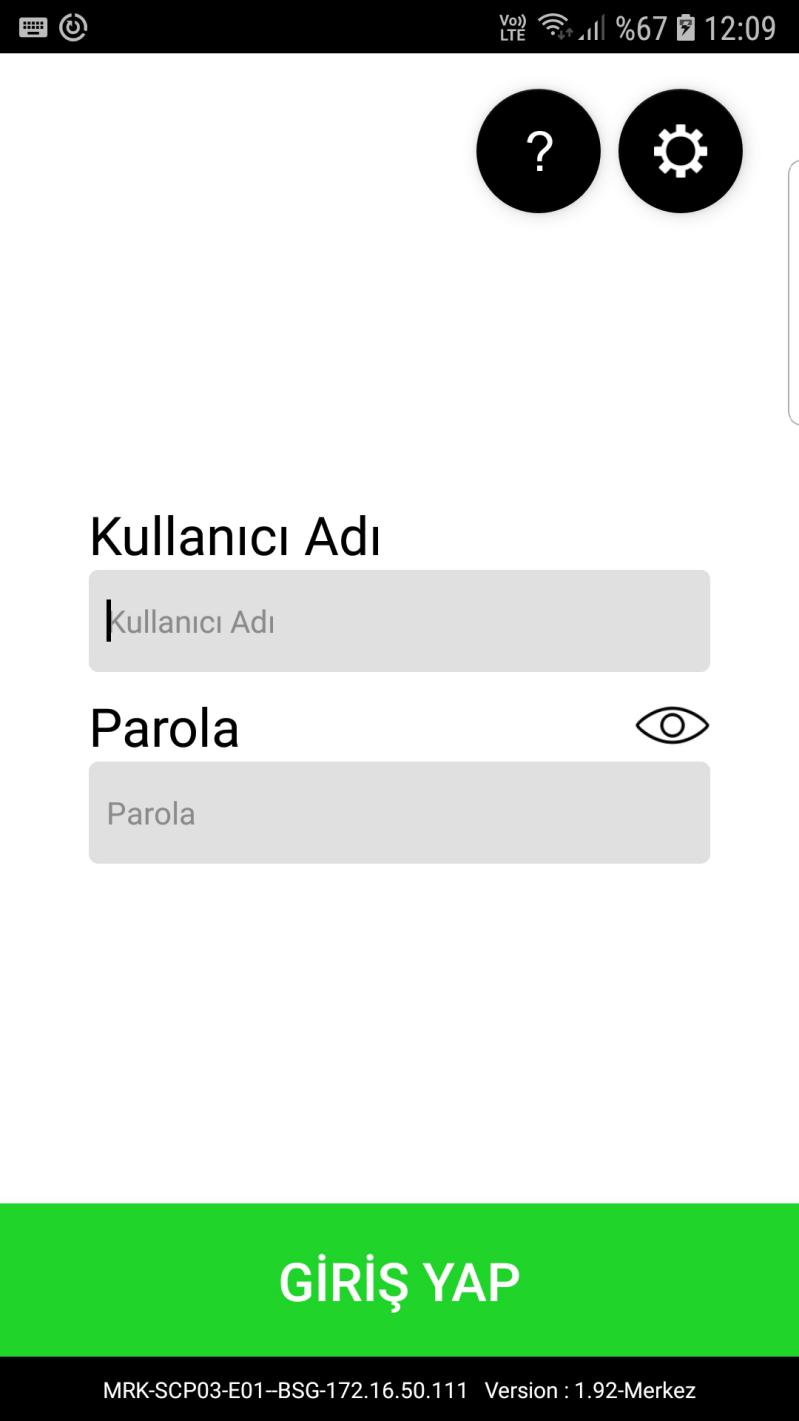
Task: Tap the Version : 1.92-Merkez footer text
Action: 590,1390
